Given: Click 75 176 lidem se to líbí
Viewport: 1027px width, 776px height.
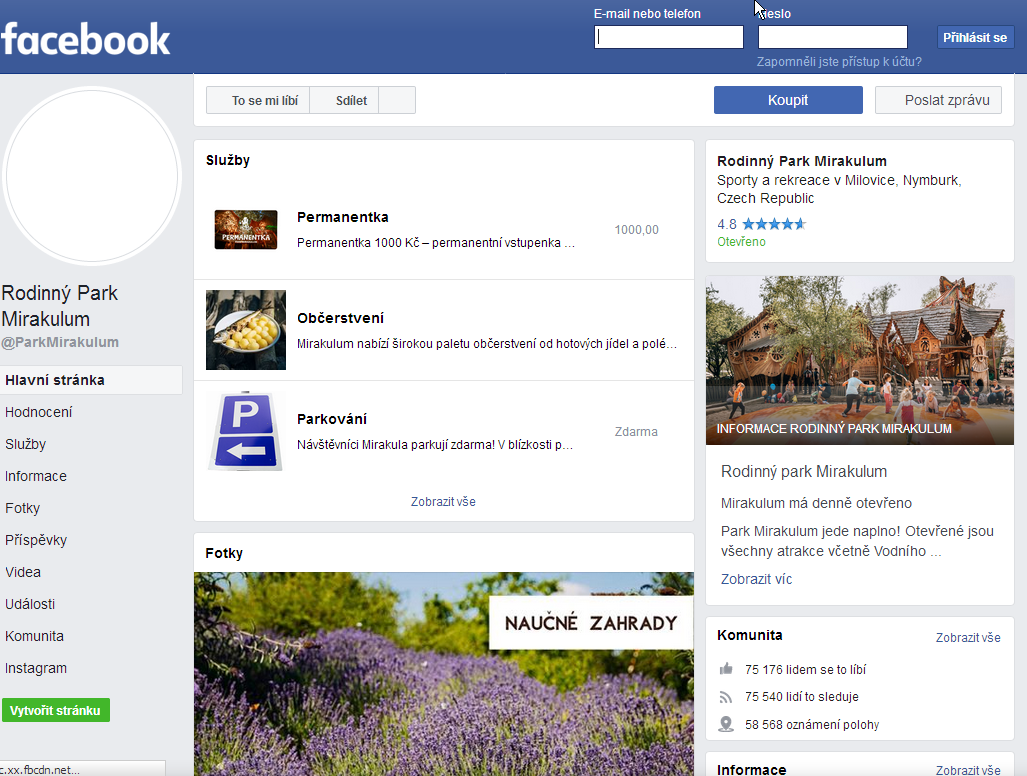Looking at the screenshot, I should 806,669.
